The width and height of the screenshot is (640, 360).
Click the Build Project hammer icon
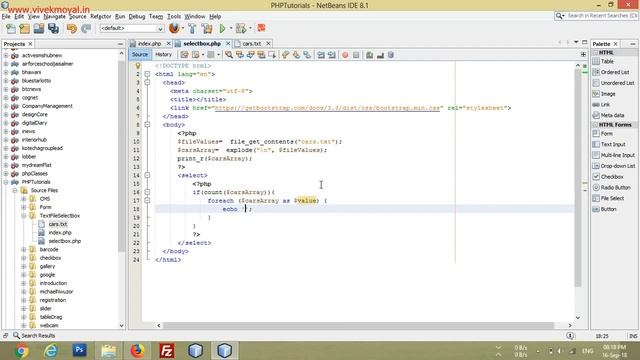pos(192,28)
